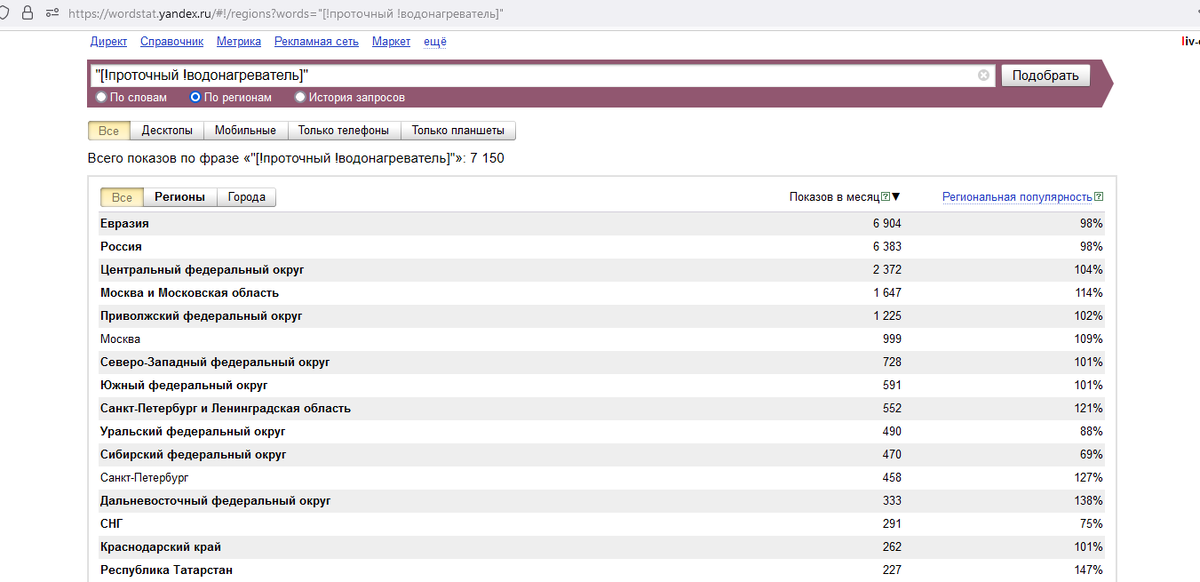Viewport: 1200px width, 582px height.
Task: Click the Подобрать button
Action: click(x=1045, y=75)
